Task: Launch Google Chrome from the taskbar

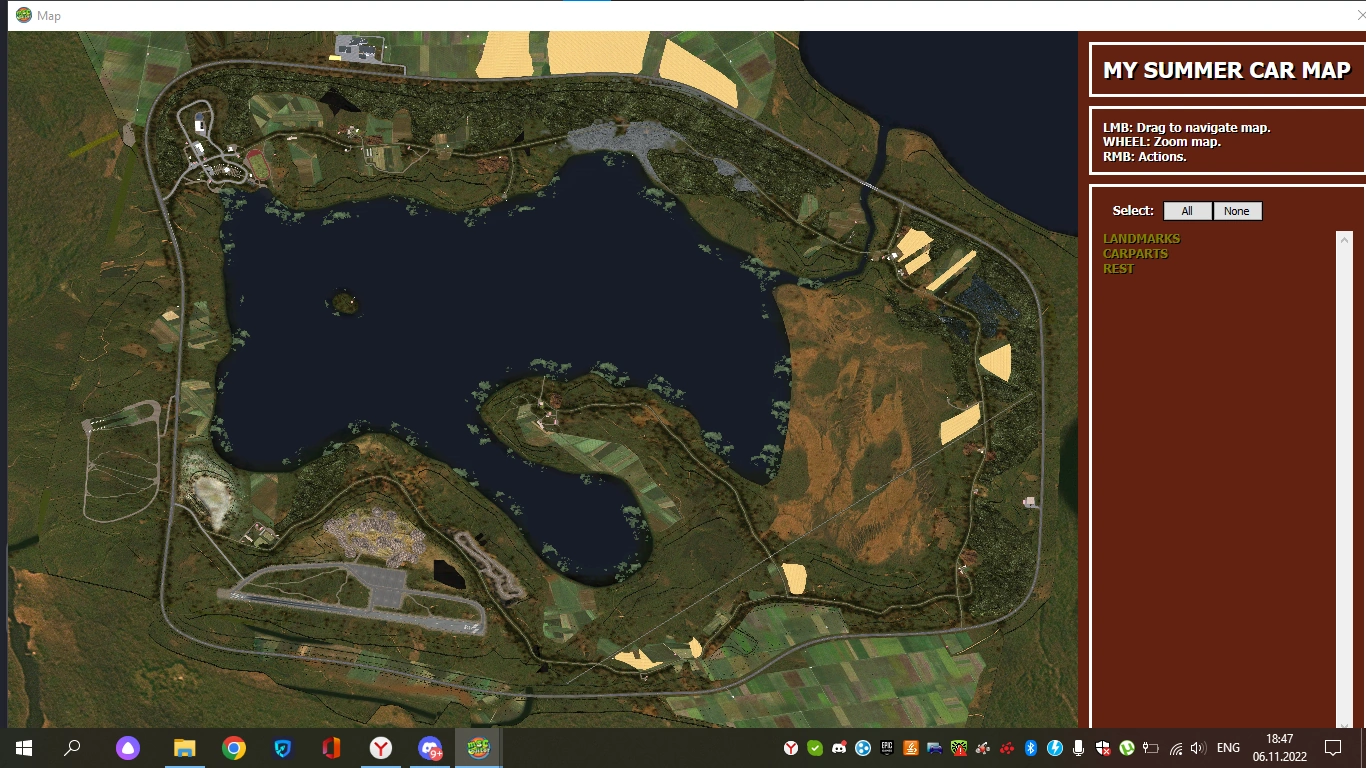Action: (234, 748)
